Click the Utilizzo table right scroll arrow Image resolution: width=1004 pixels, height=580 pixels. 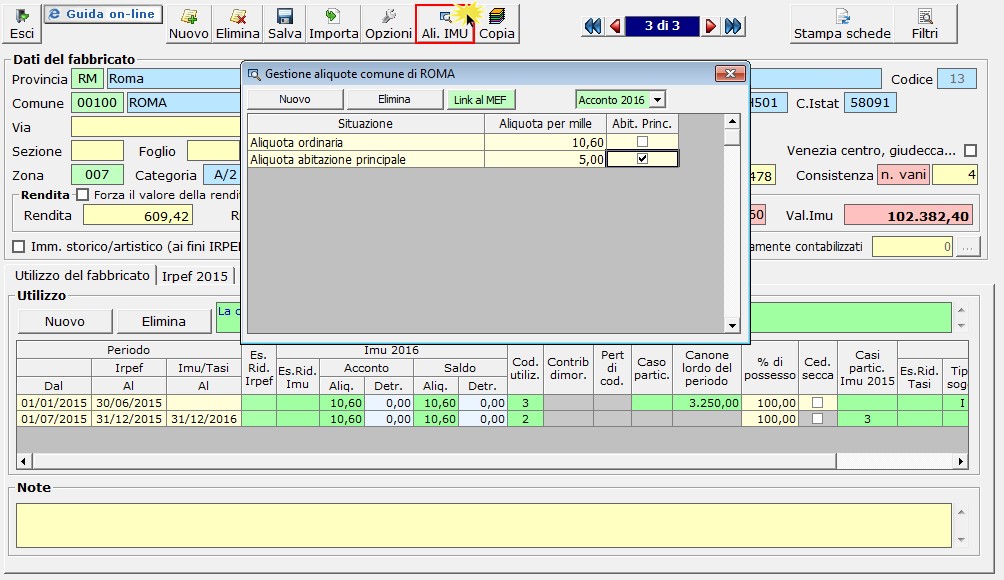click(x=960, y=461)
